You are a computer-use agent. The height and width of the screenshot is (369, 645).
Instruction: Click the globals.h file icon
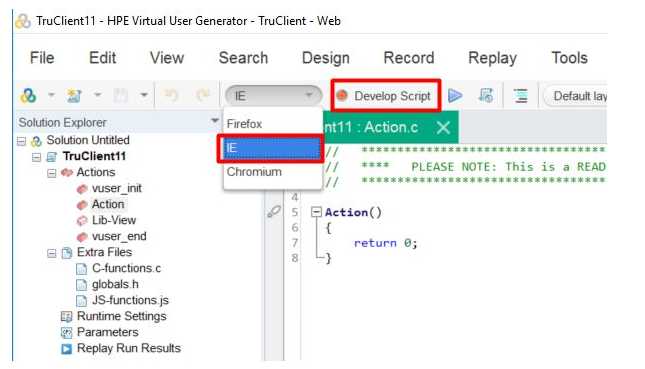tap(81, 285)
